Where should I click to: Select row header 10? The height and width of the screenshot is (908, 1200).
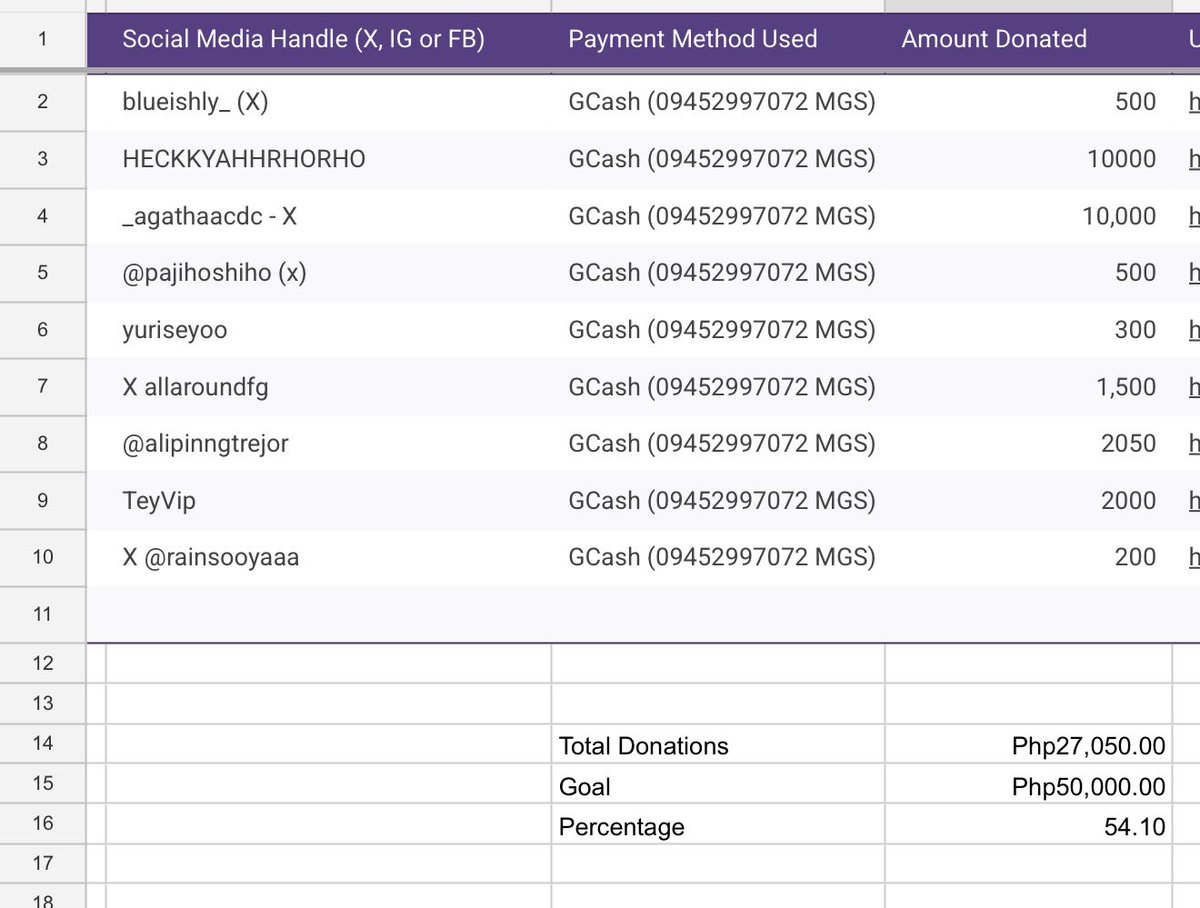point(43,557)
